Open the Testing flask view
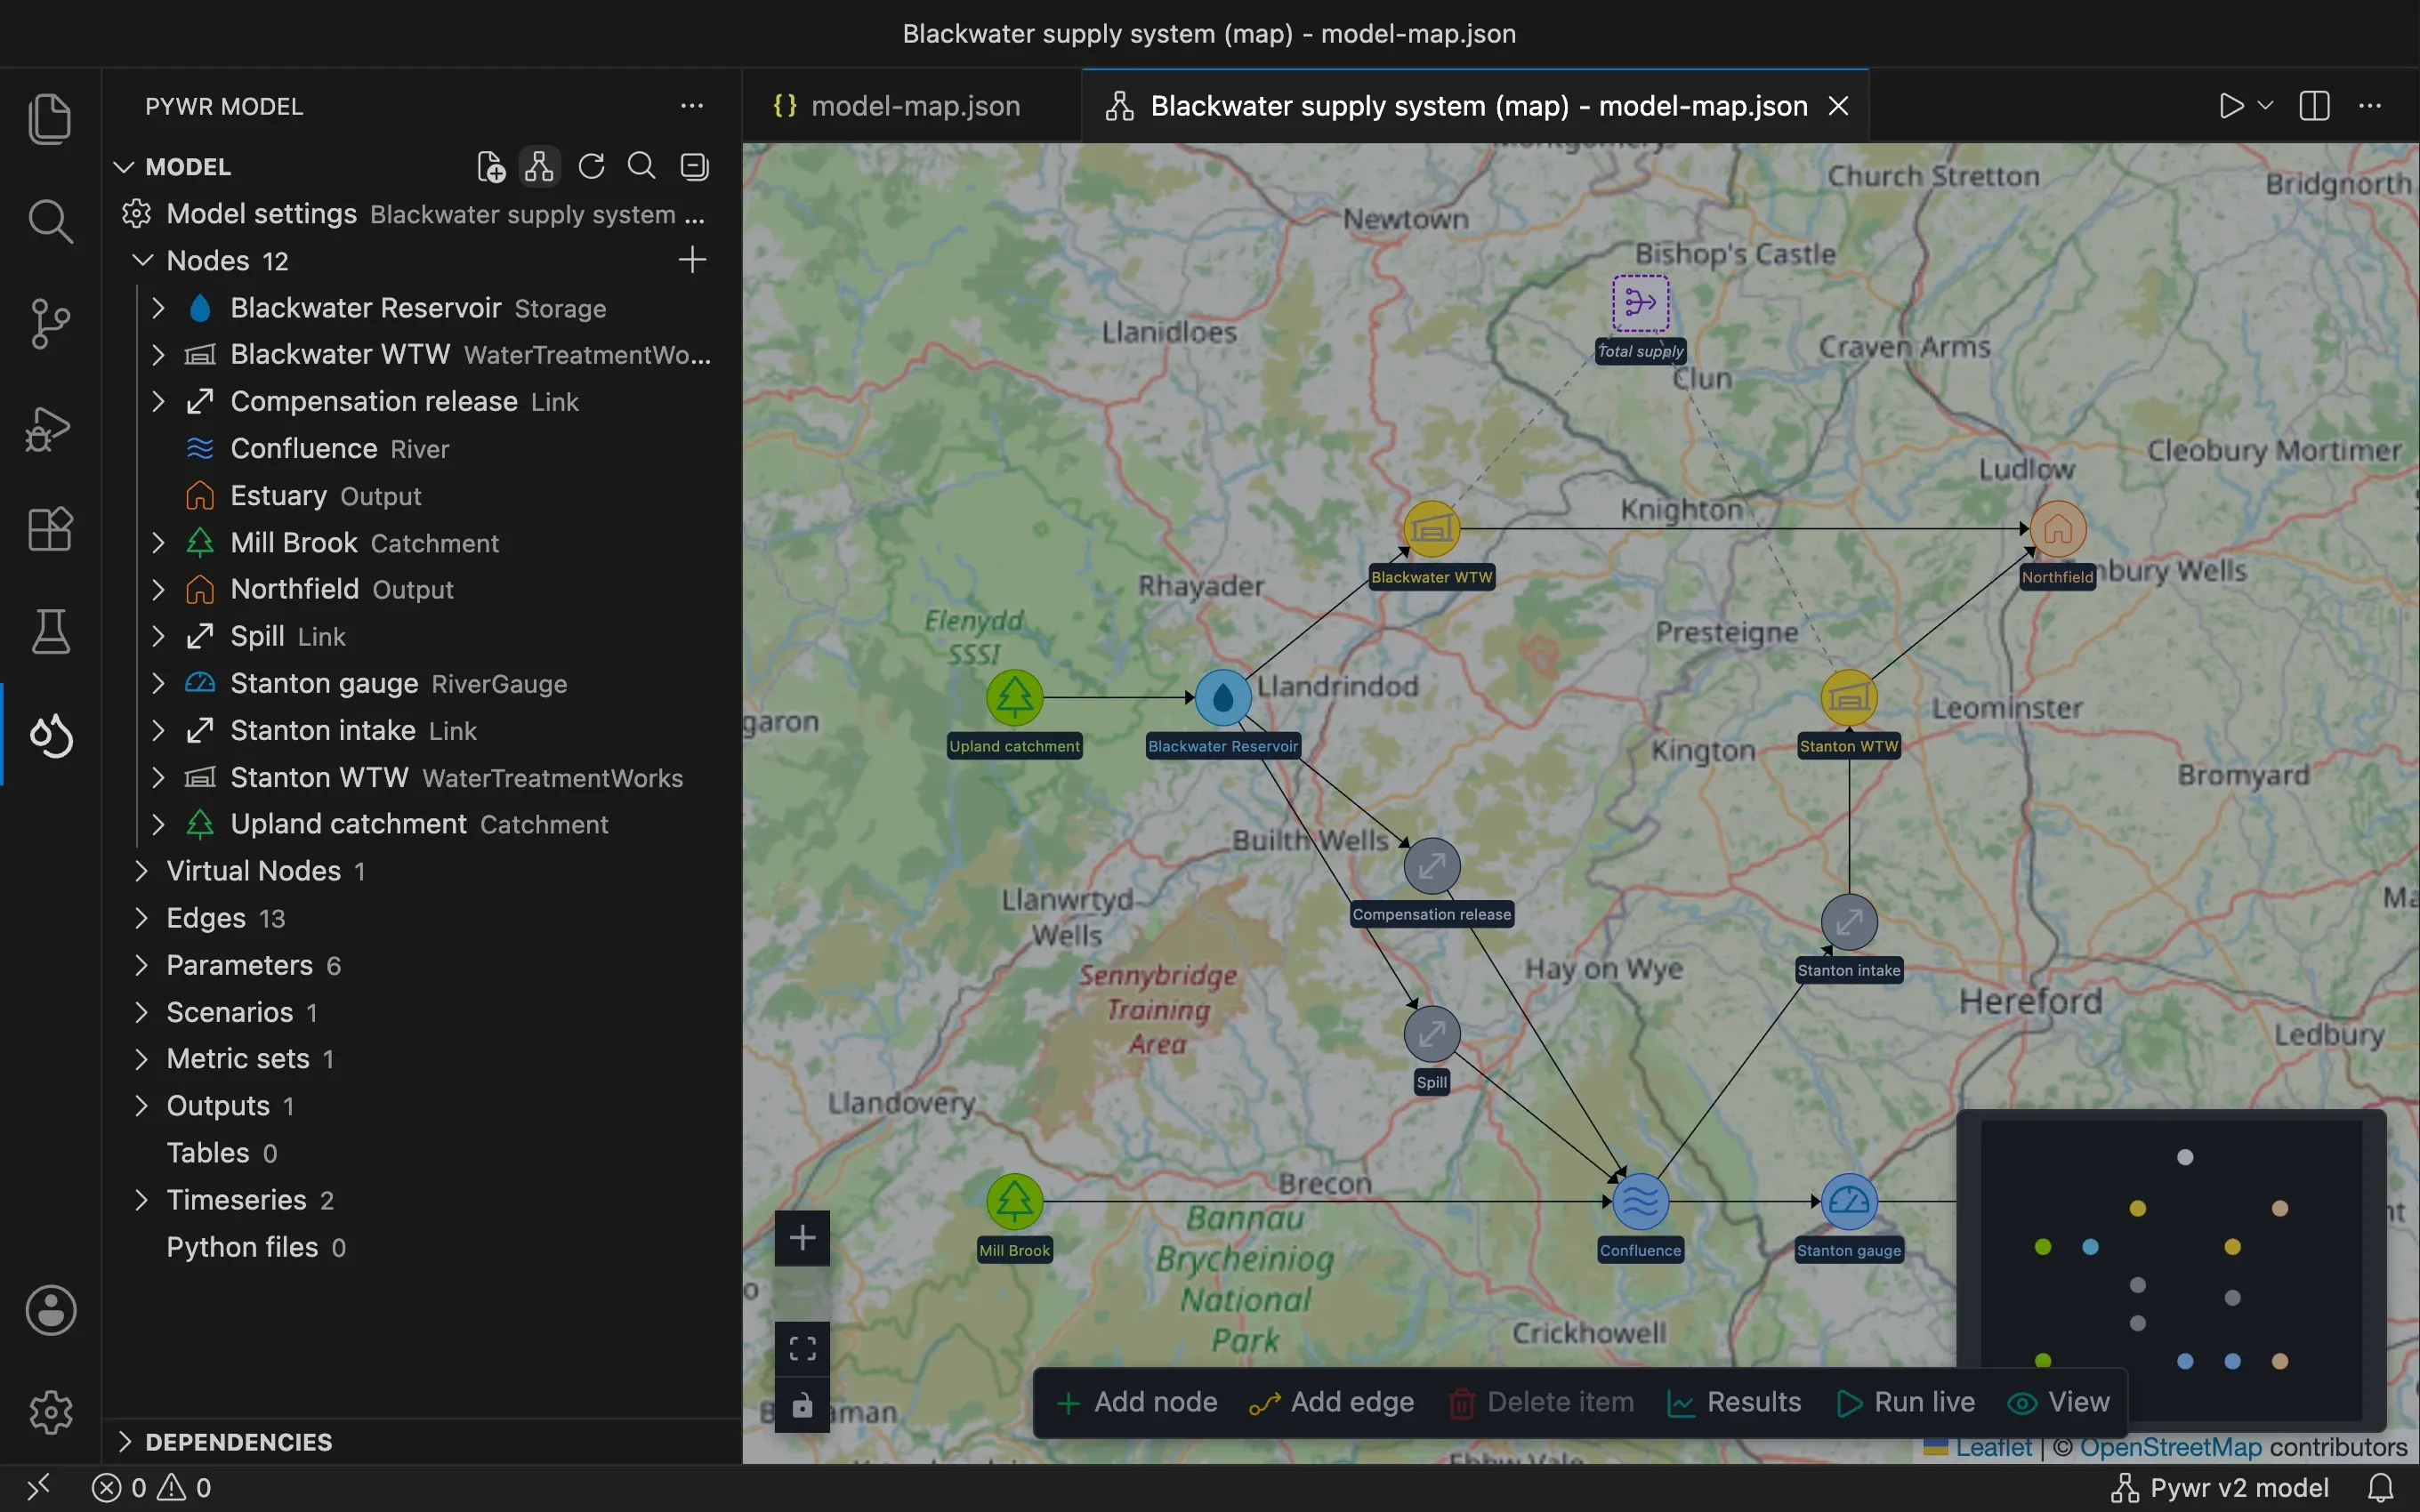Image resolution: width=2420 pixels, height=1512 pixels. [50, 632]
